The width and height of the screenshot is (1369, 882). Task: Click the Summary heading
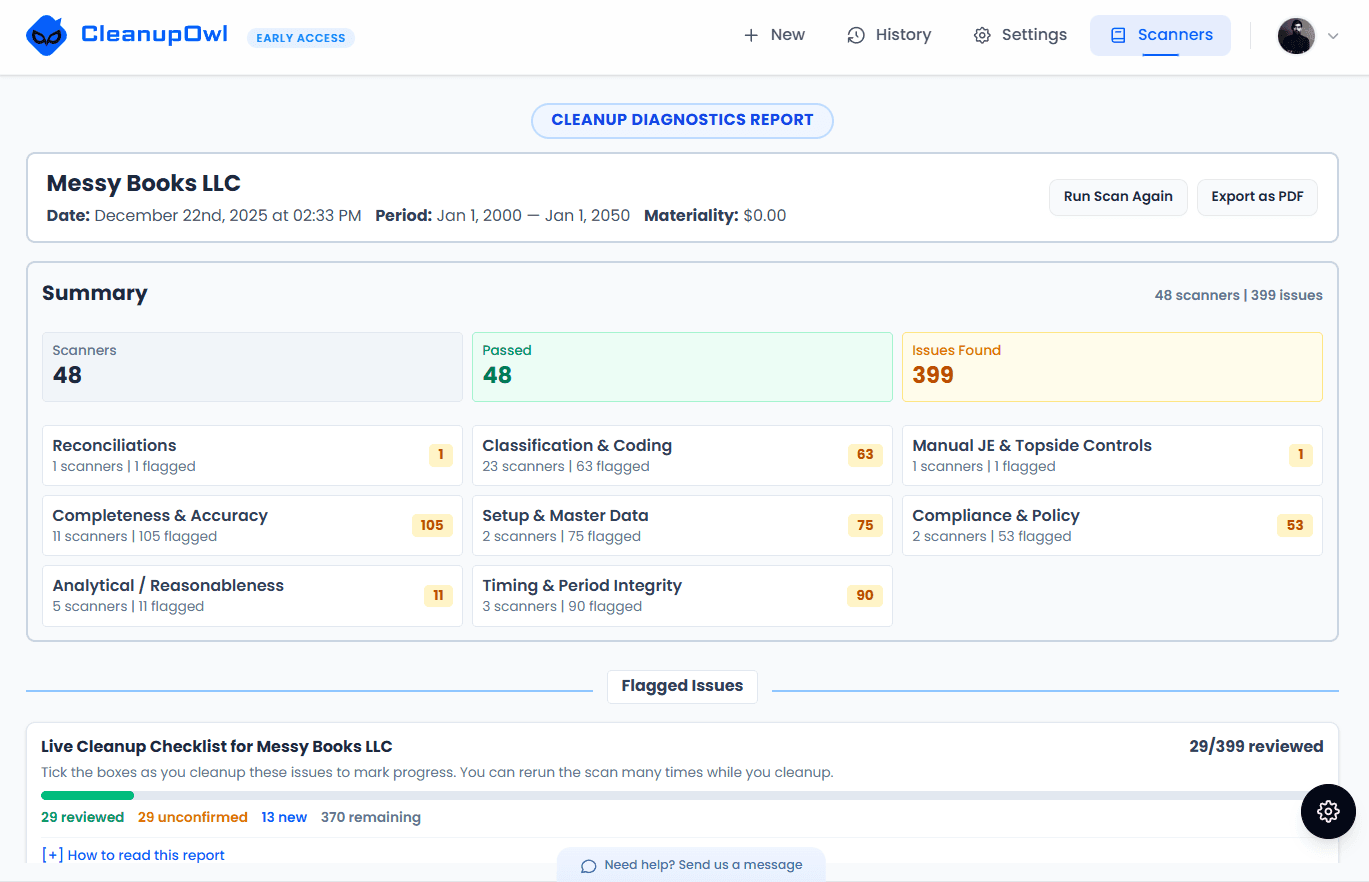pyautogui.click(x=95, y=293)
